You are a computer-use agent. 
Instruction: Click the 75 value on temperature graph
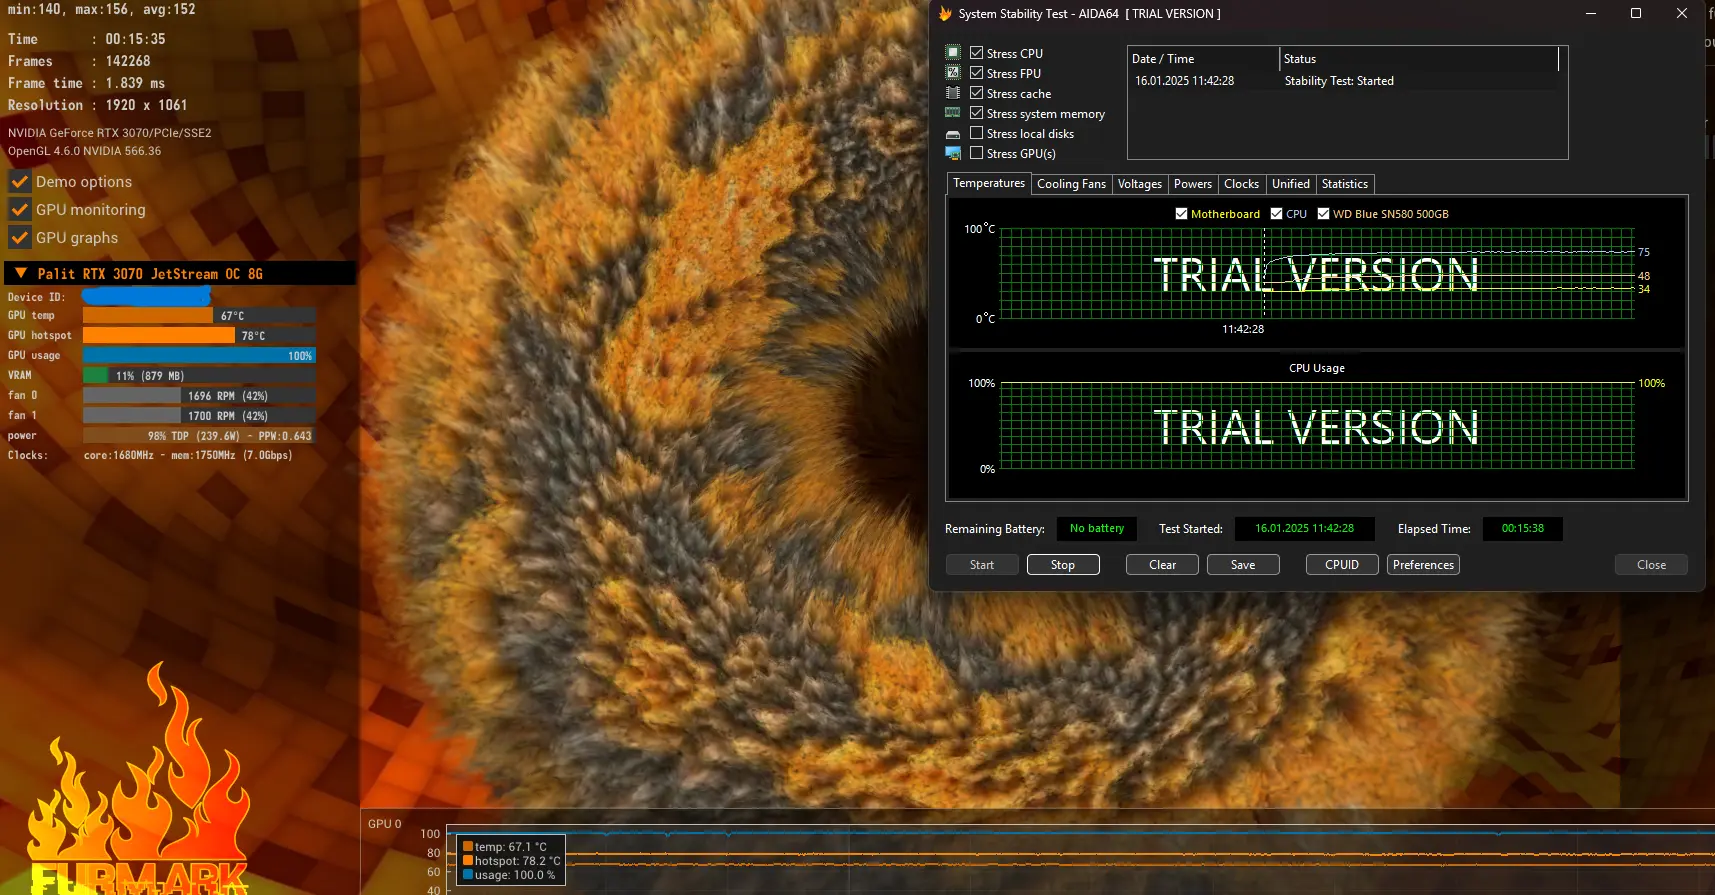pyautogui.click(x=1644, y=252)
